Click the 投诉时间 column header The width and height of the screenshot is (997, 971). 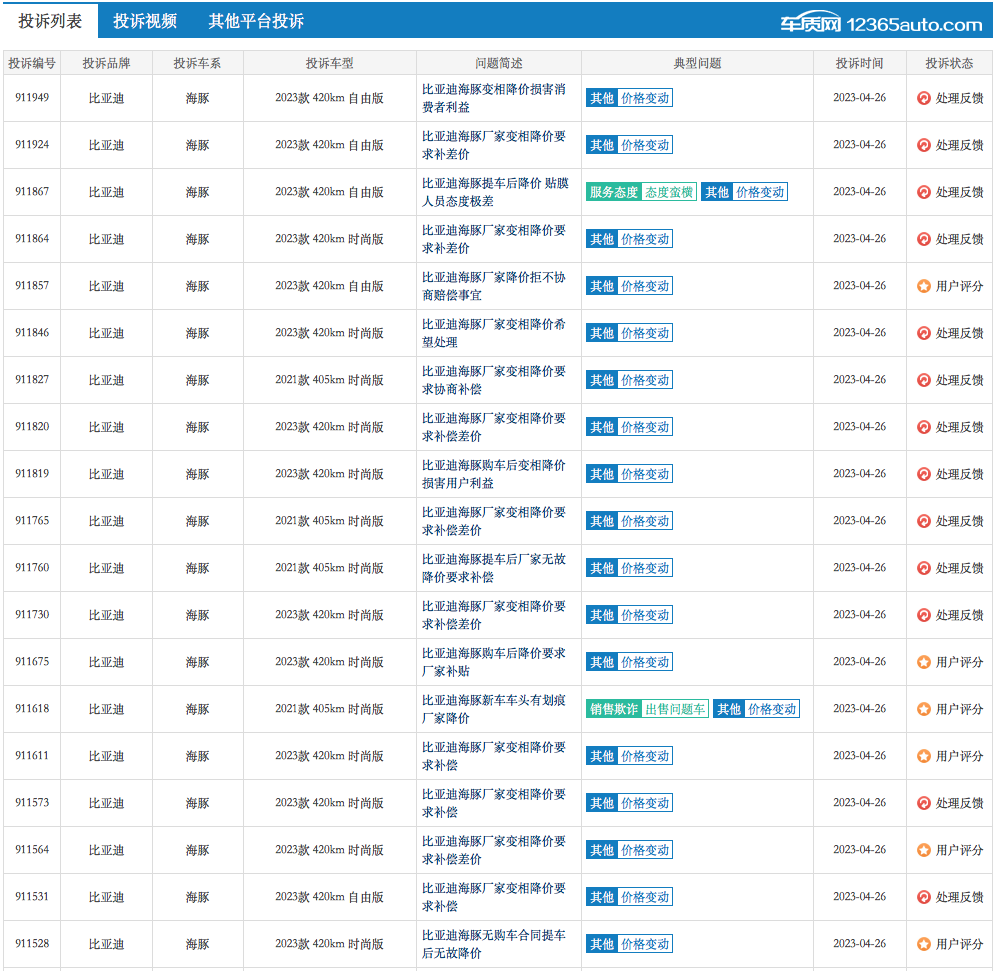[x=860, y=63]
